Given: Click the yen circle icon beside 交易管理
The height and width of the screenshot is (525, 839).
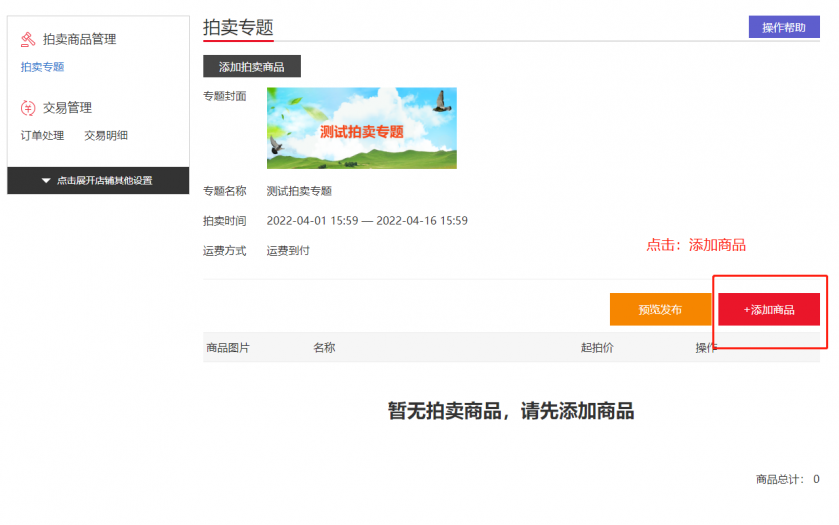Looking at the screenshot, I should [28, 108].
